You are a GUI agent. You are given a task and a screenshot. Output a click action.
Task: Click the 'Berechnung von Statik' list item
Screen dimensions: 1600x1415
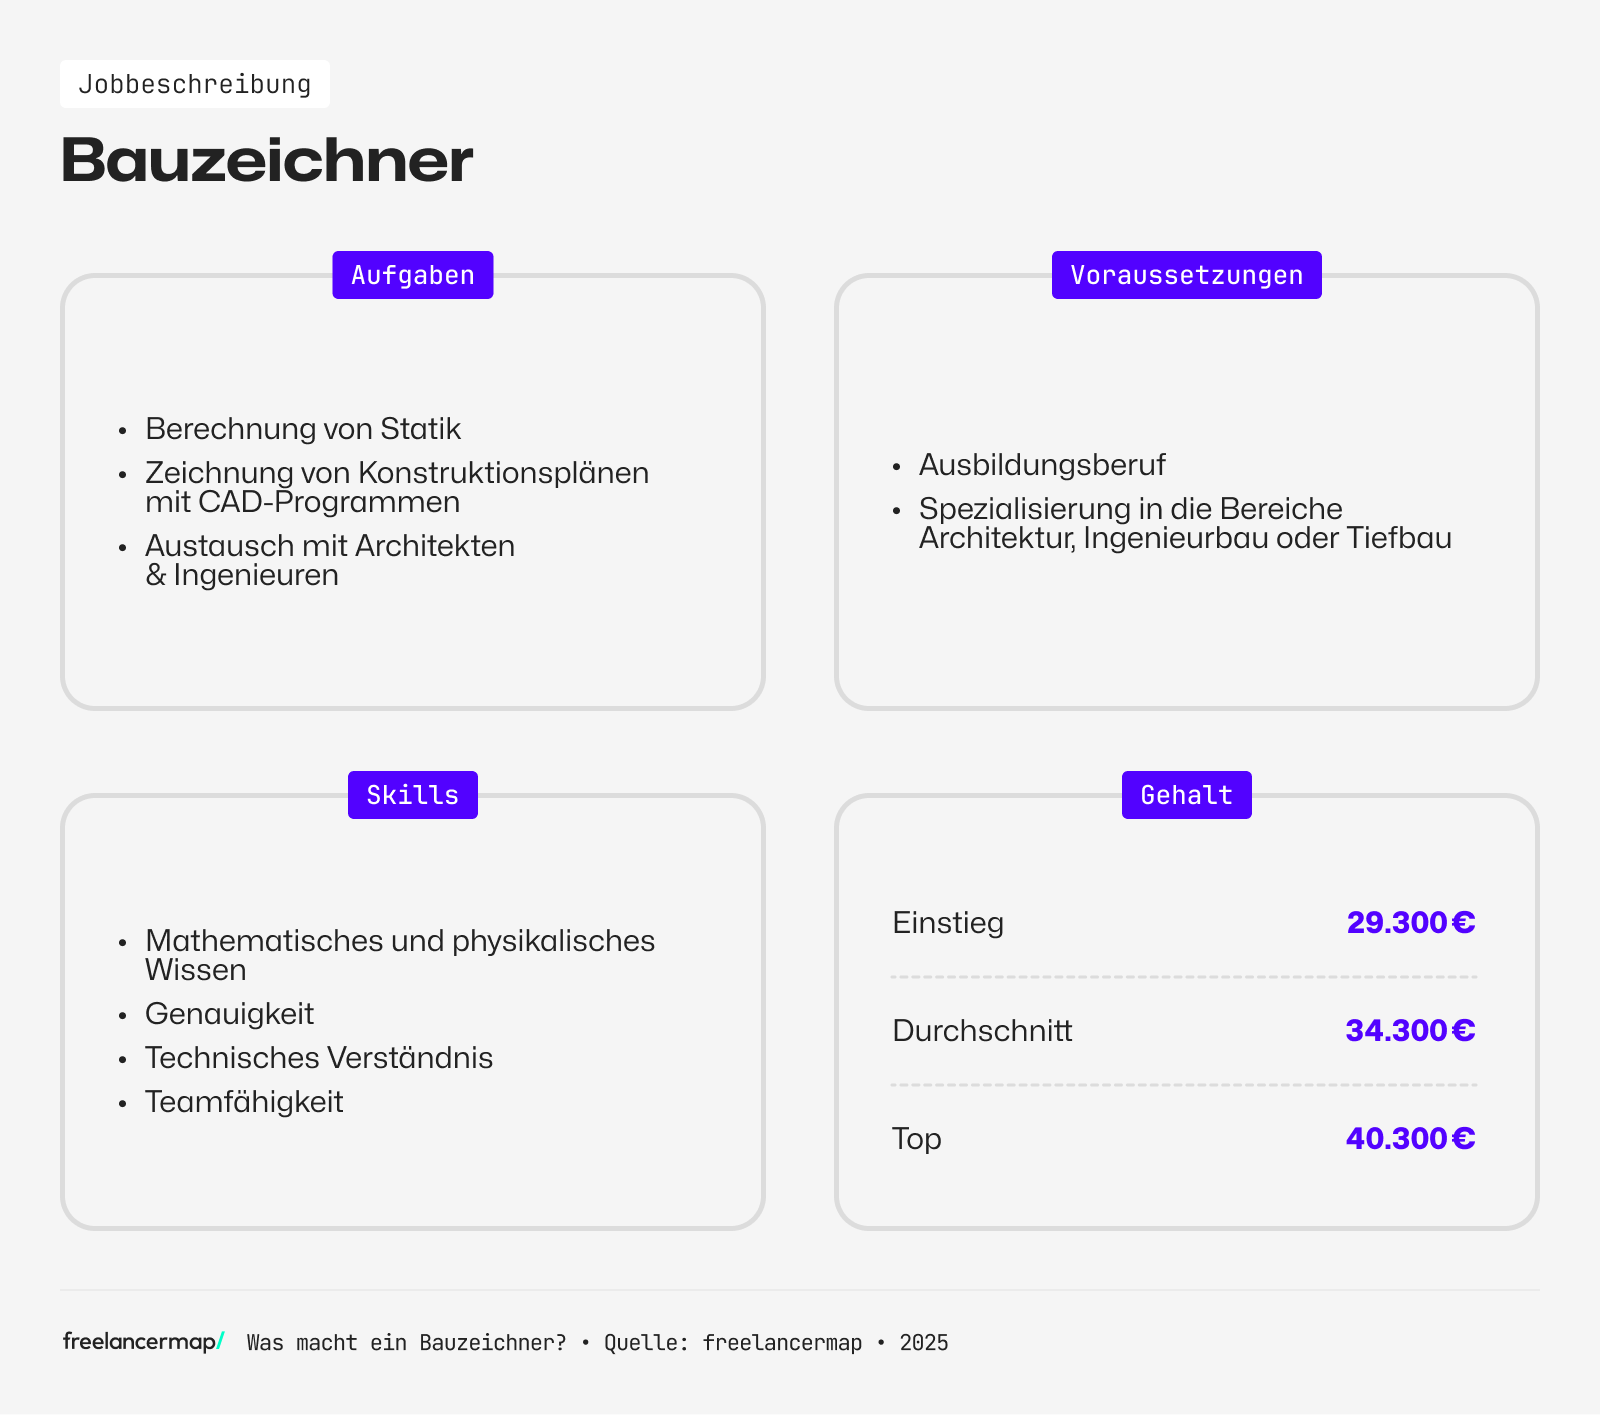point(303,429)
